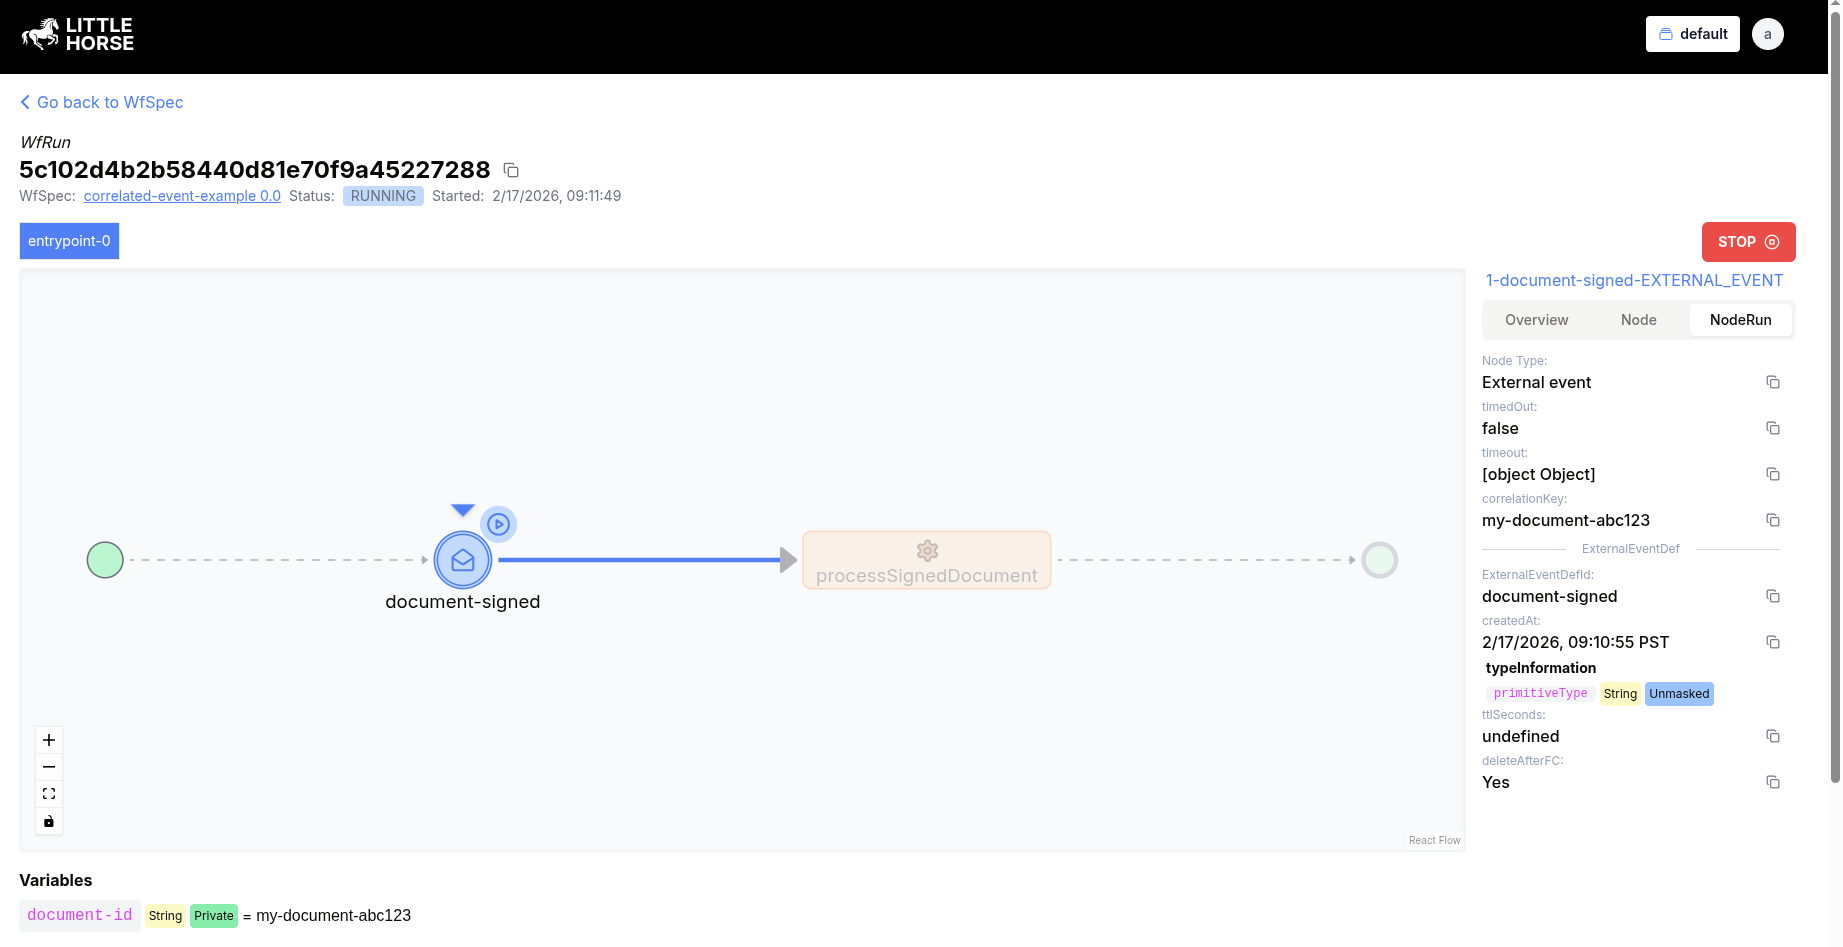Click the play badge on document-signed node
Screen dimensions: 1843x947
tap(498, 523)
